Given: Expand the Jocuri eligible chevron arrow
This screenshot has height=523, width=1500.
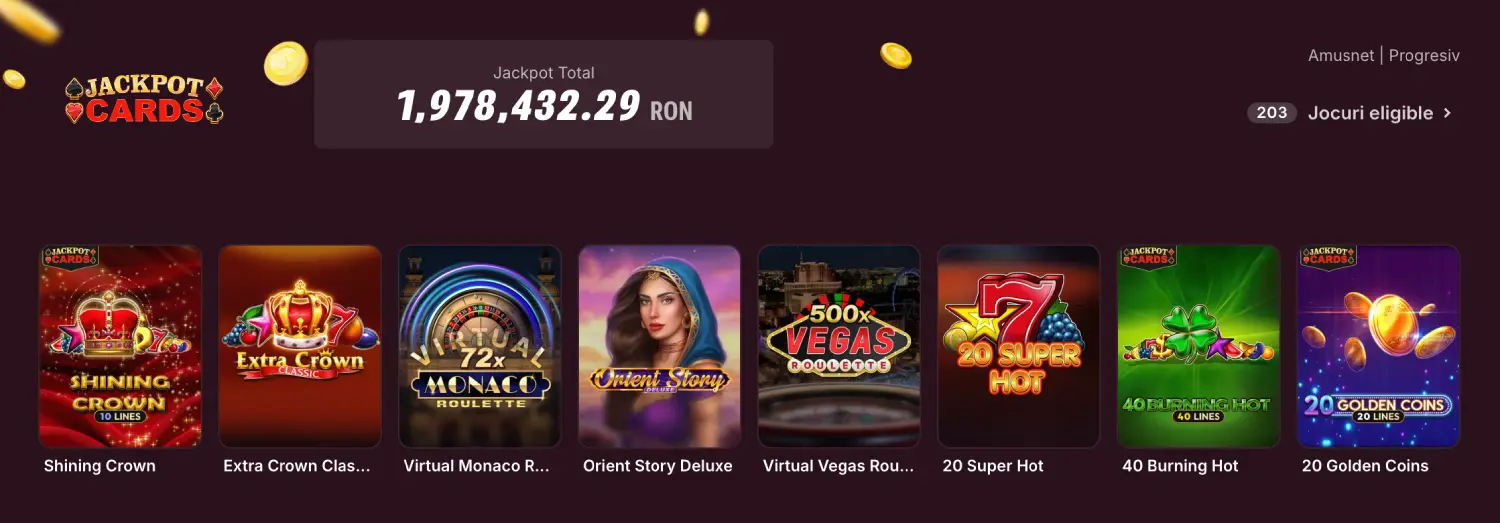Looking at the screenshot, I should (1447, 113).
